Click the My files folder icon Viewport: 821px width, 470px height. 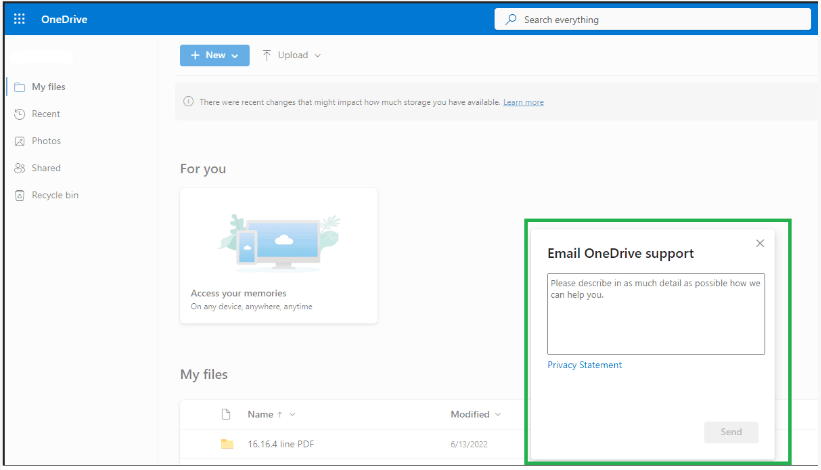click(x=19, y=87)
